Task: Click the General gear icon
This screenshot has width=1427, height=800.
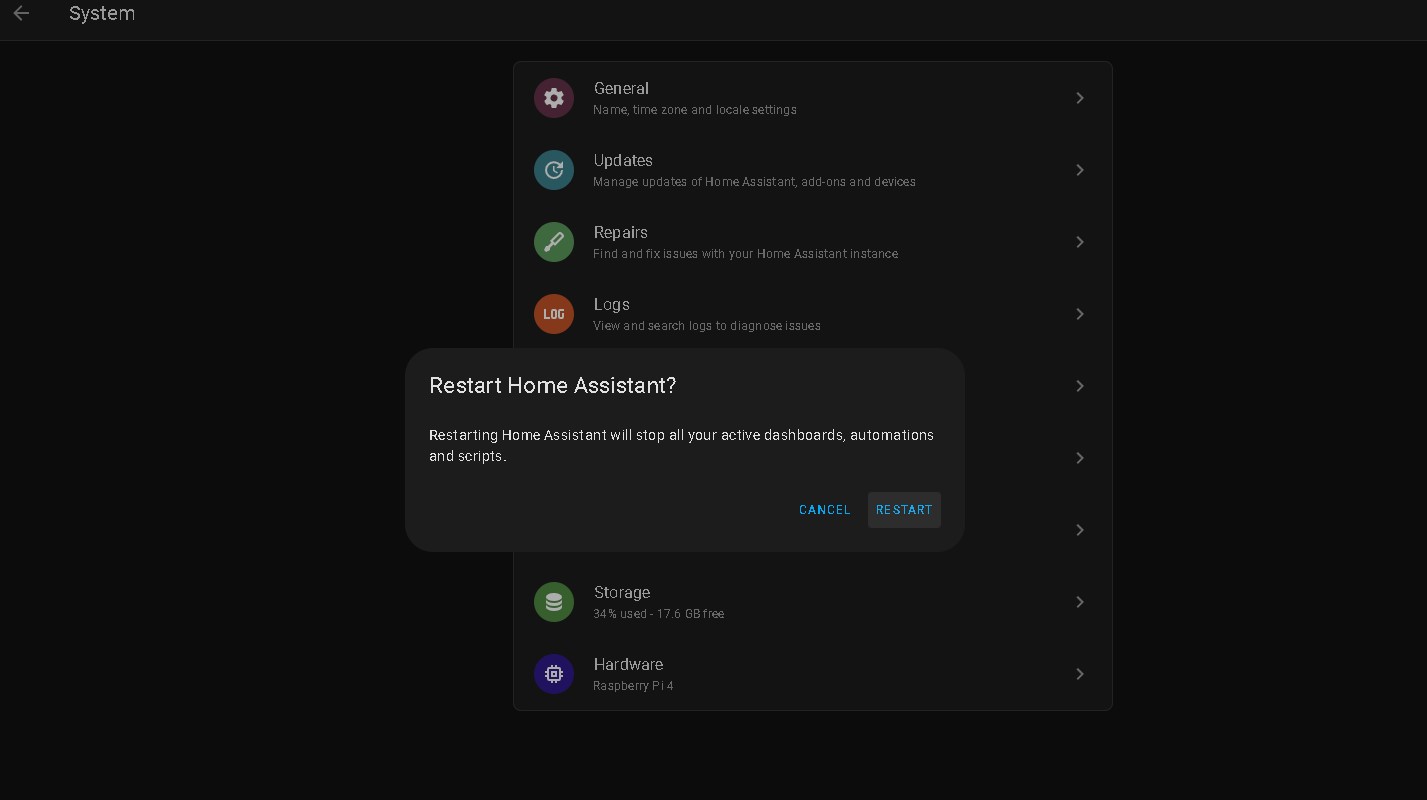Action: tap(554, 98)
